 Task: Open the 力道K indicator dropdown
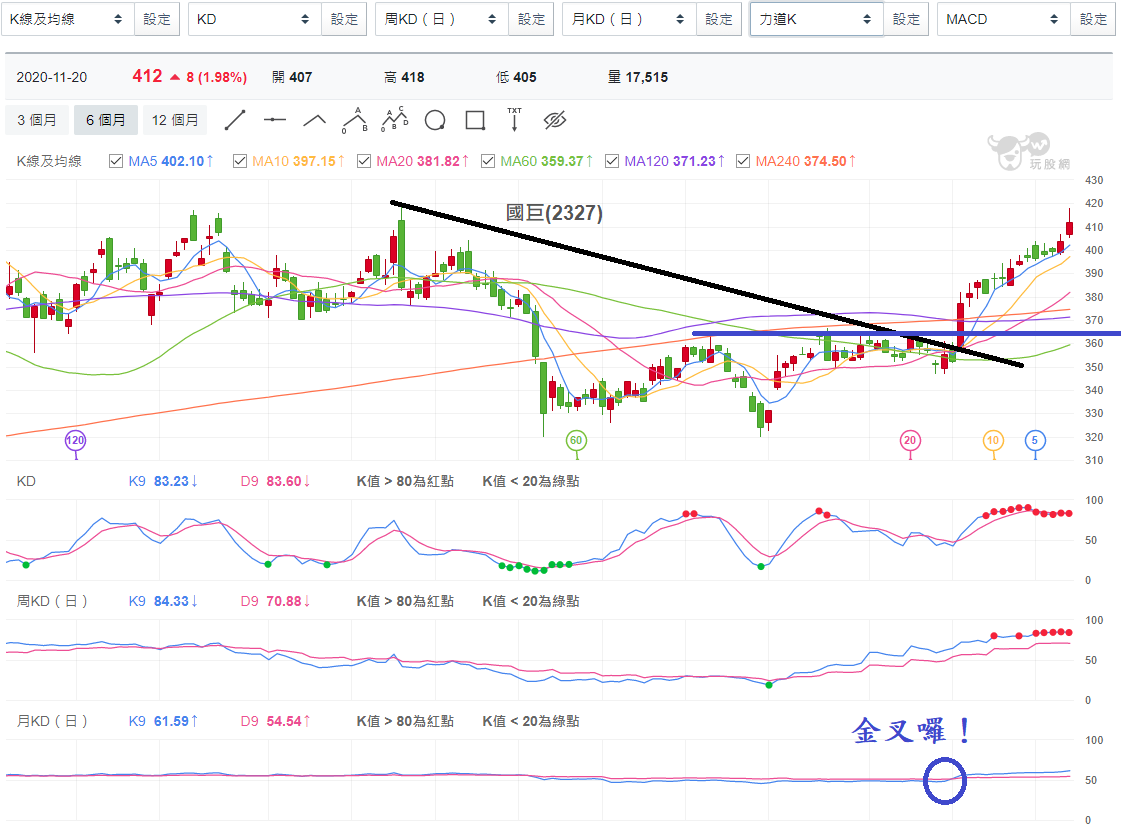coord(816,19)
